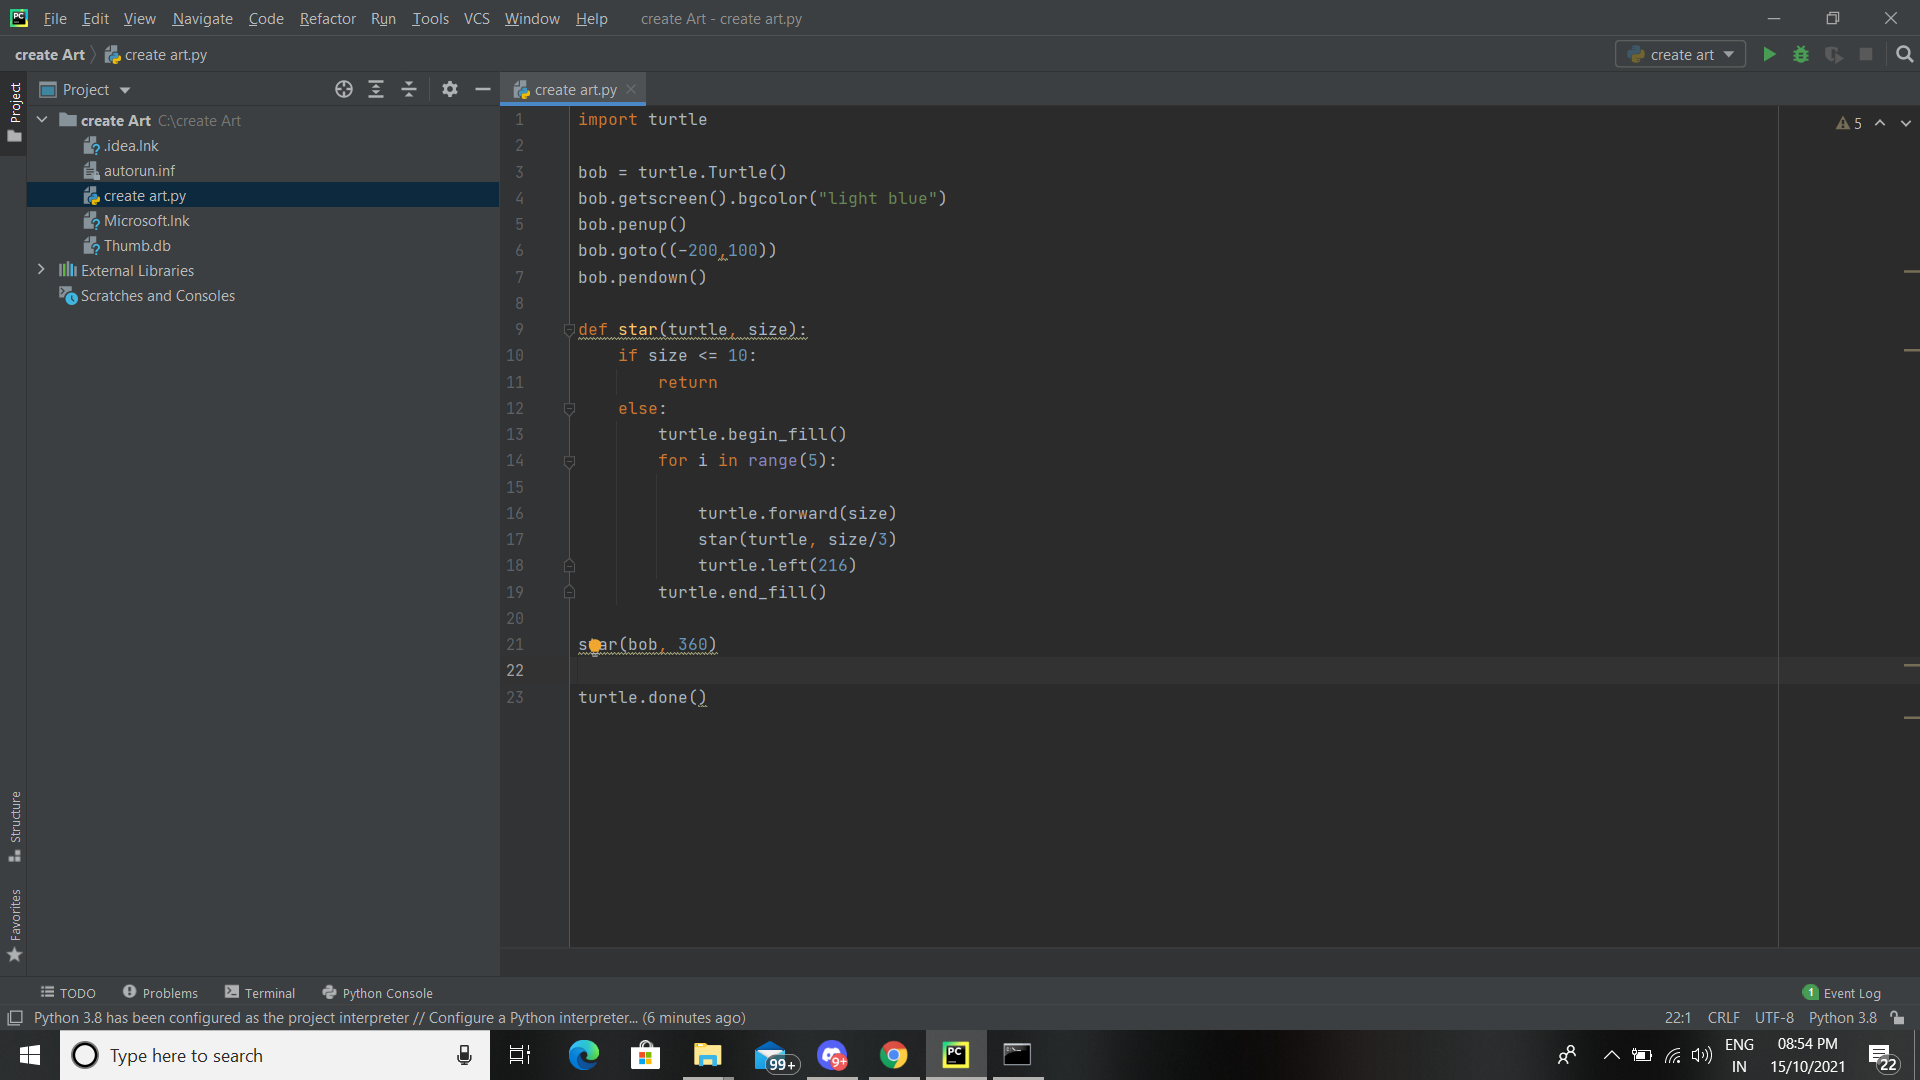The height and width of the screenshot is (1080, 1920).
Task: Toggle the Structure tool window
Action: tap(15, 826)
